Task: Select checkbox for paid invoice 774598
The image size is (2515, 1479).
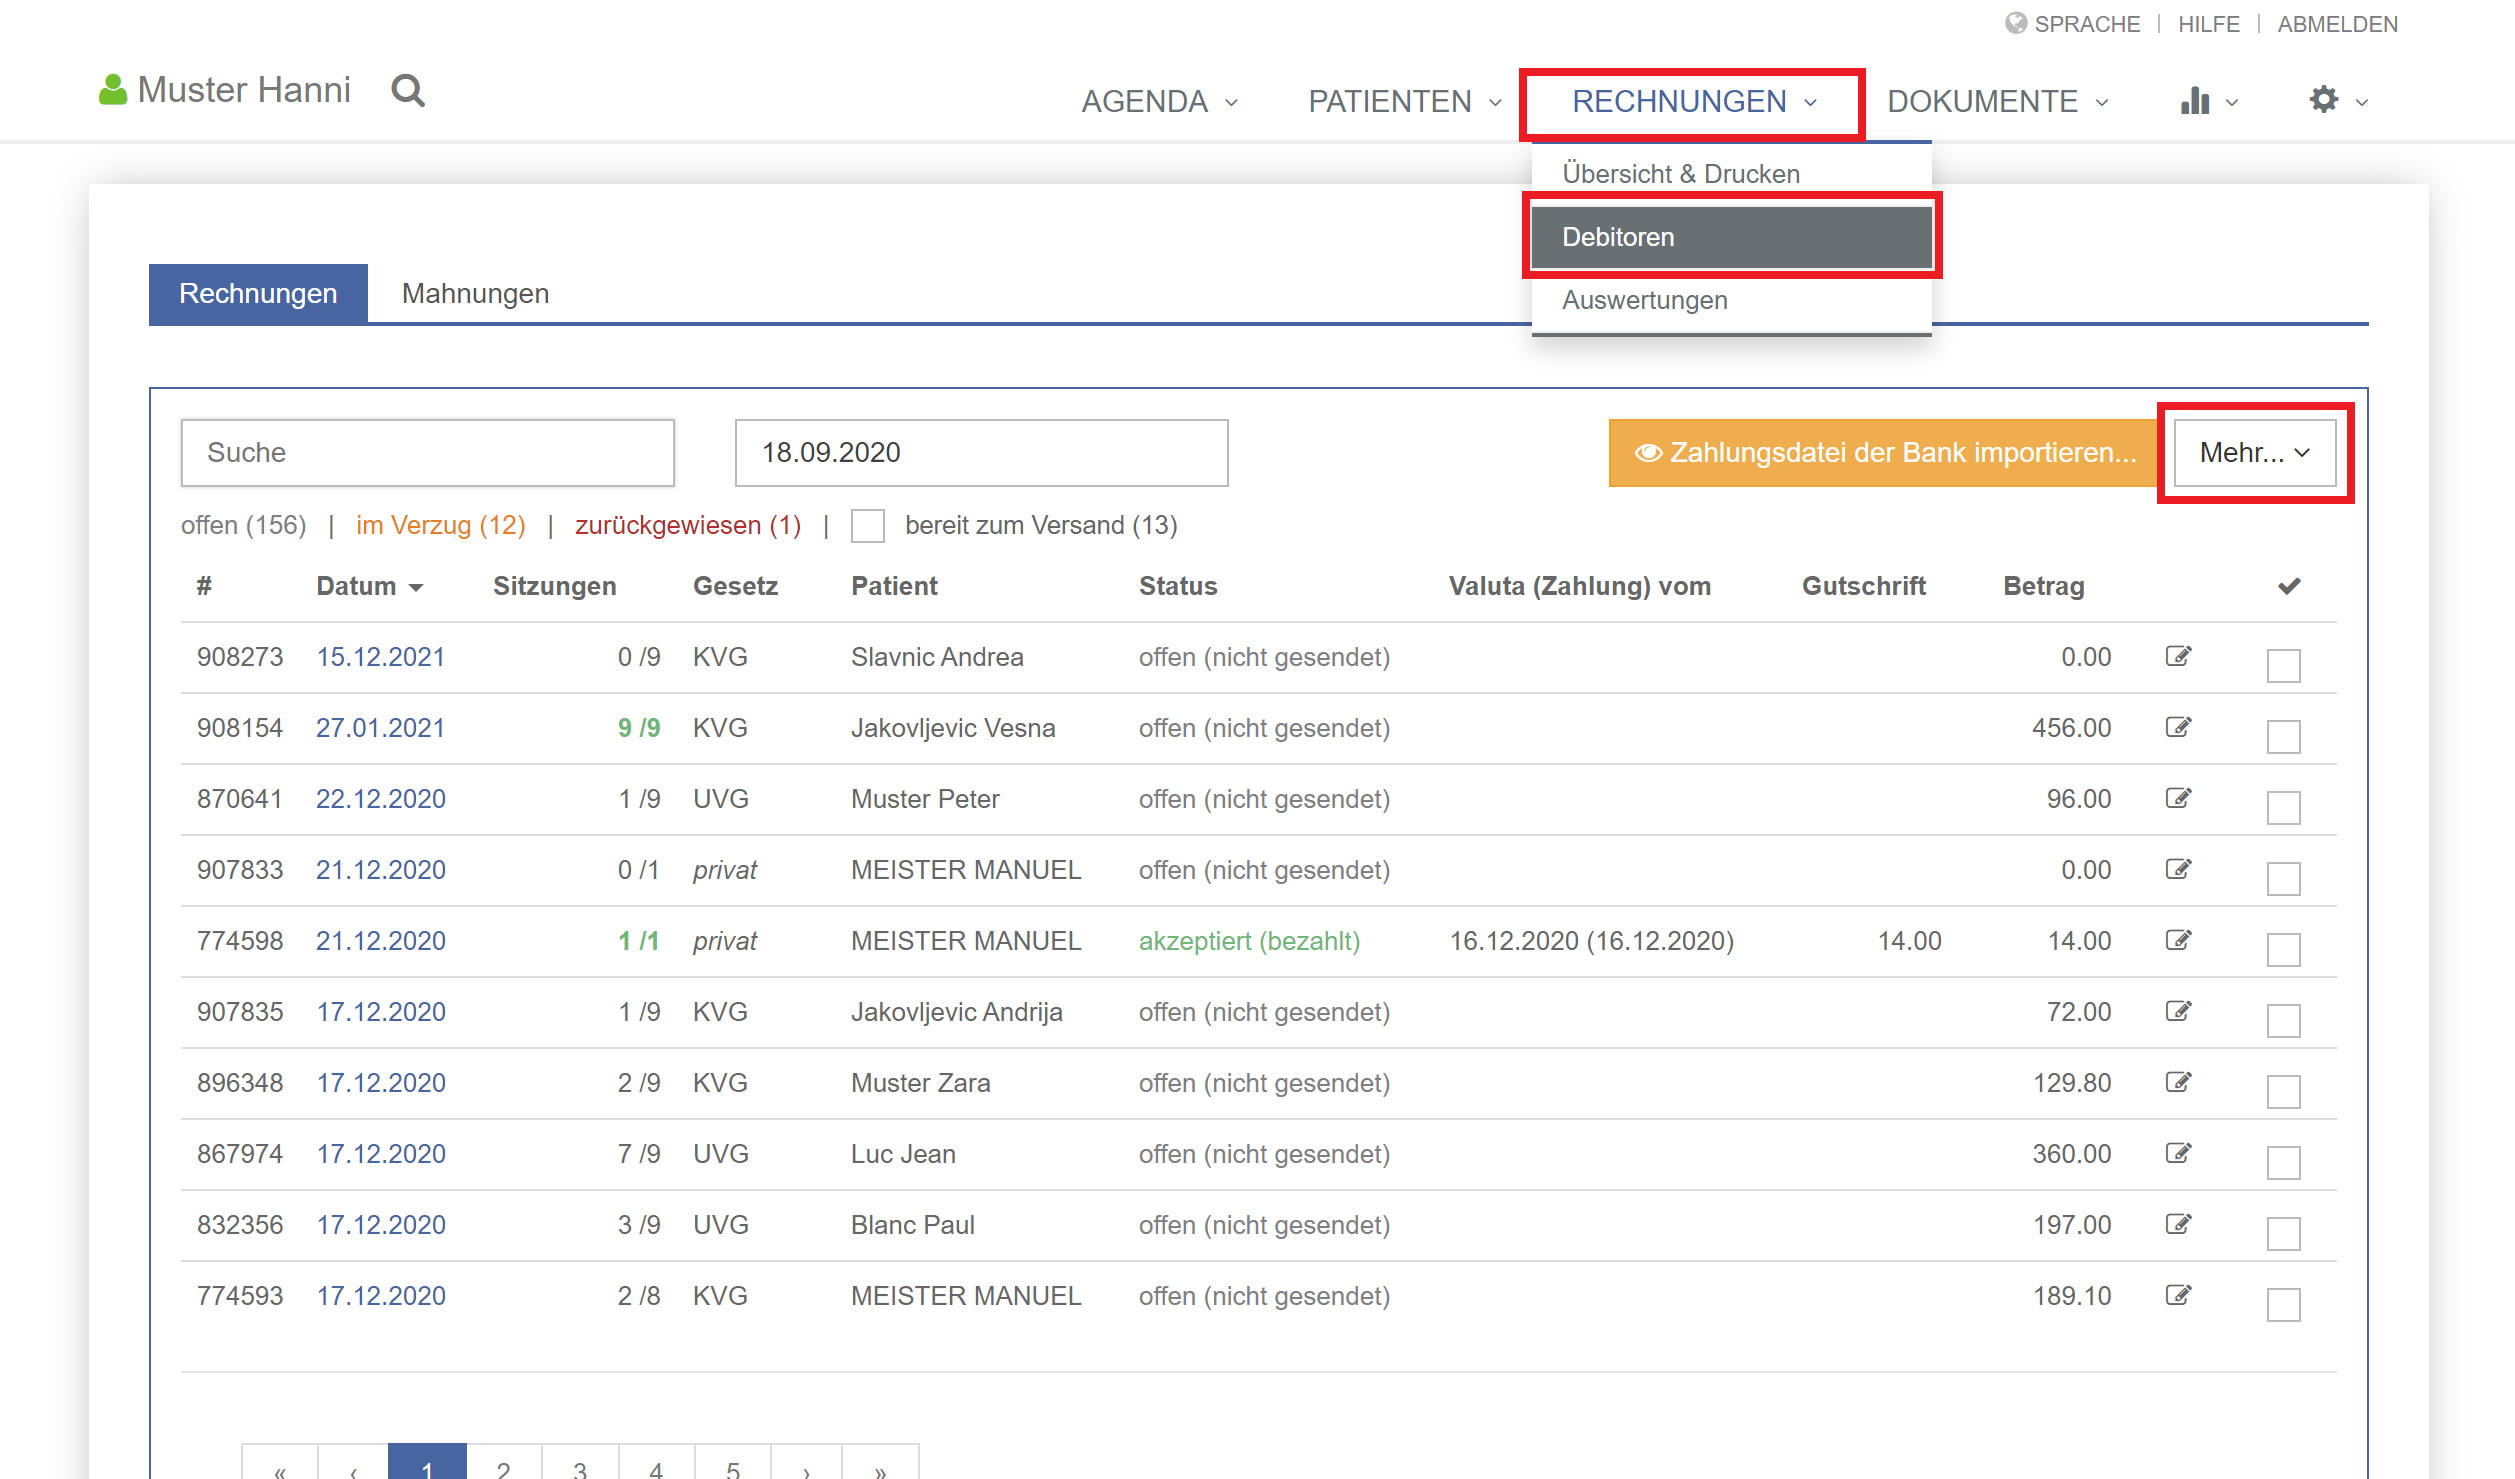Action: (2283, 949)
